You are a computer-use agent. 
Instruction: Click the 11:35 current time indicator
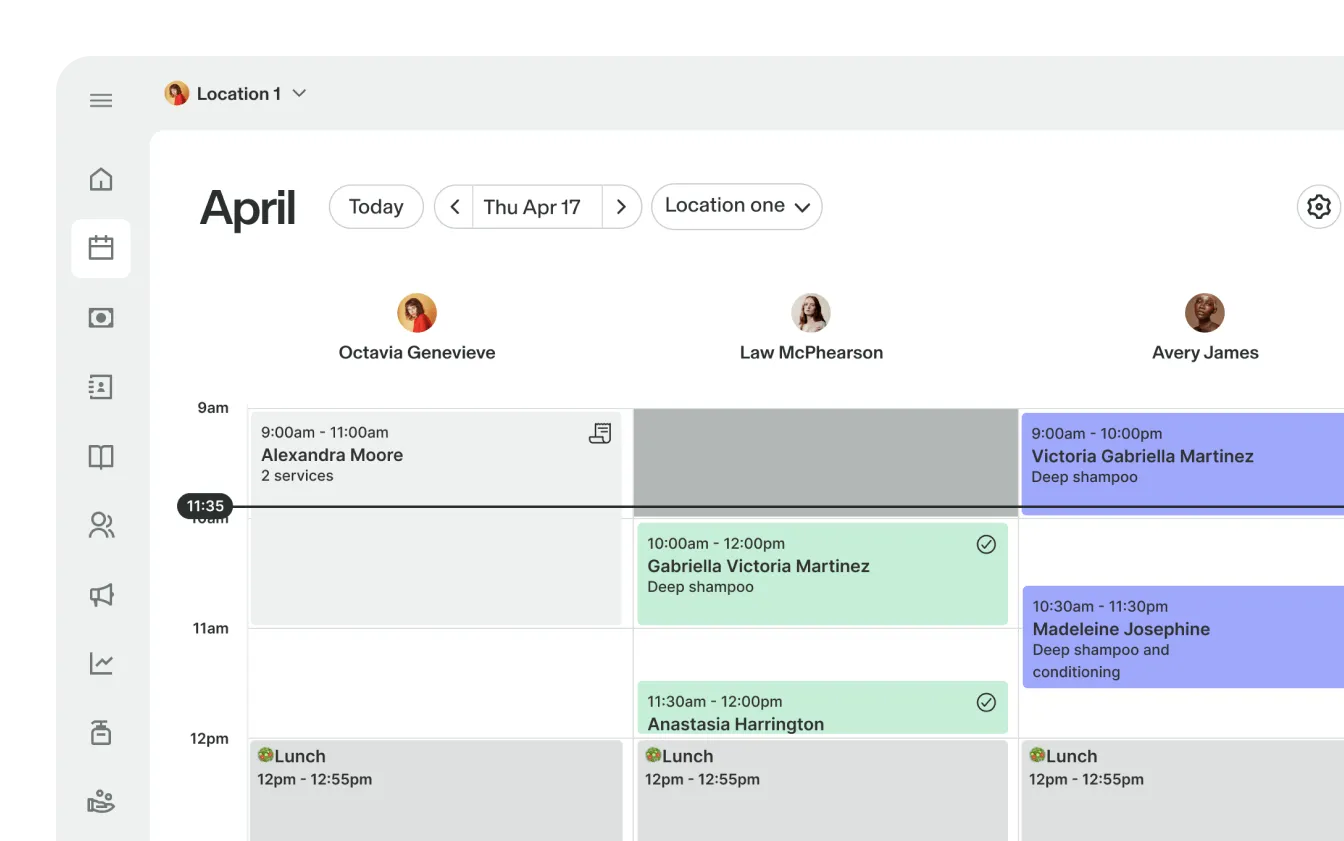click(205, 506)
